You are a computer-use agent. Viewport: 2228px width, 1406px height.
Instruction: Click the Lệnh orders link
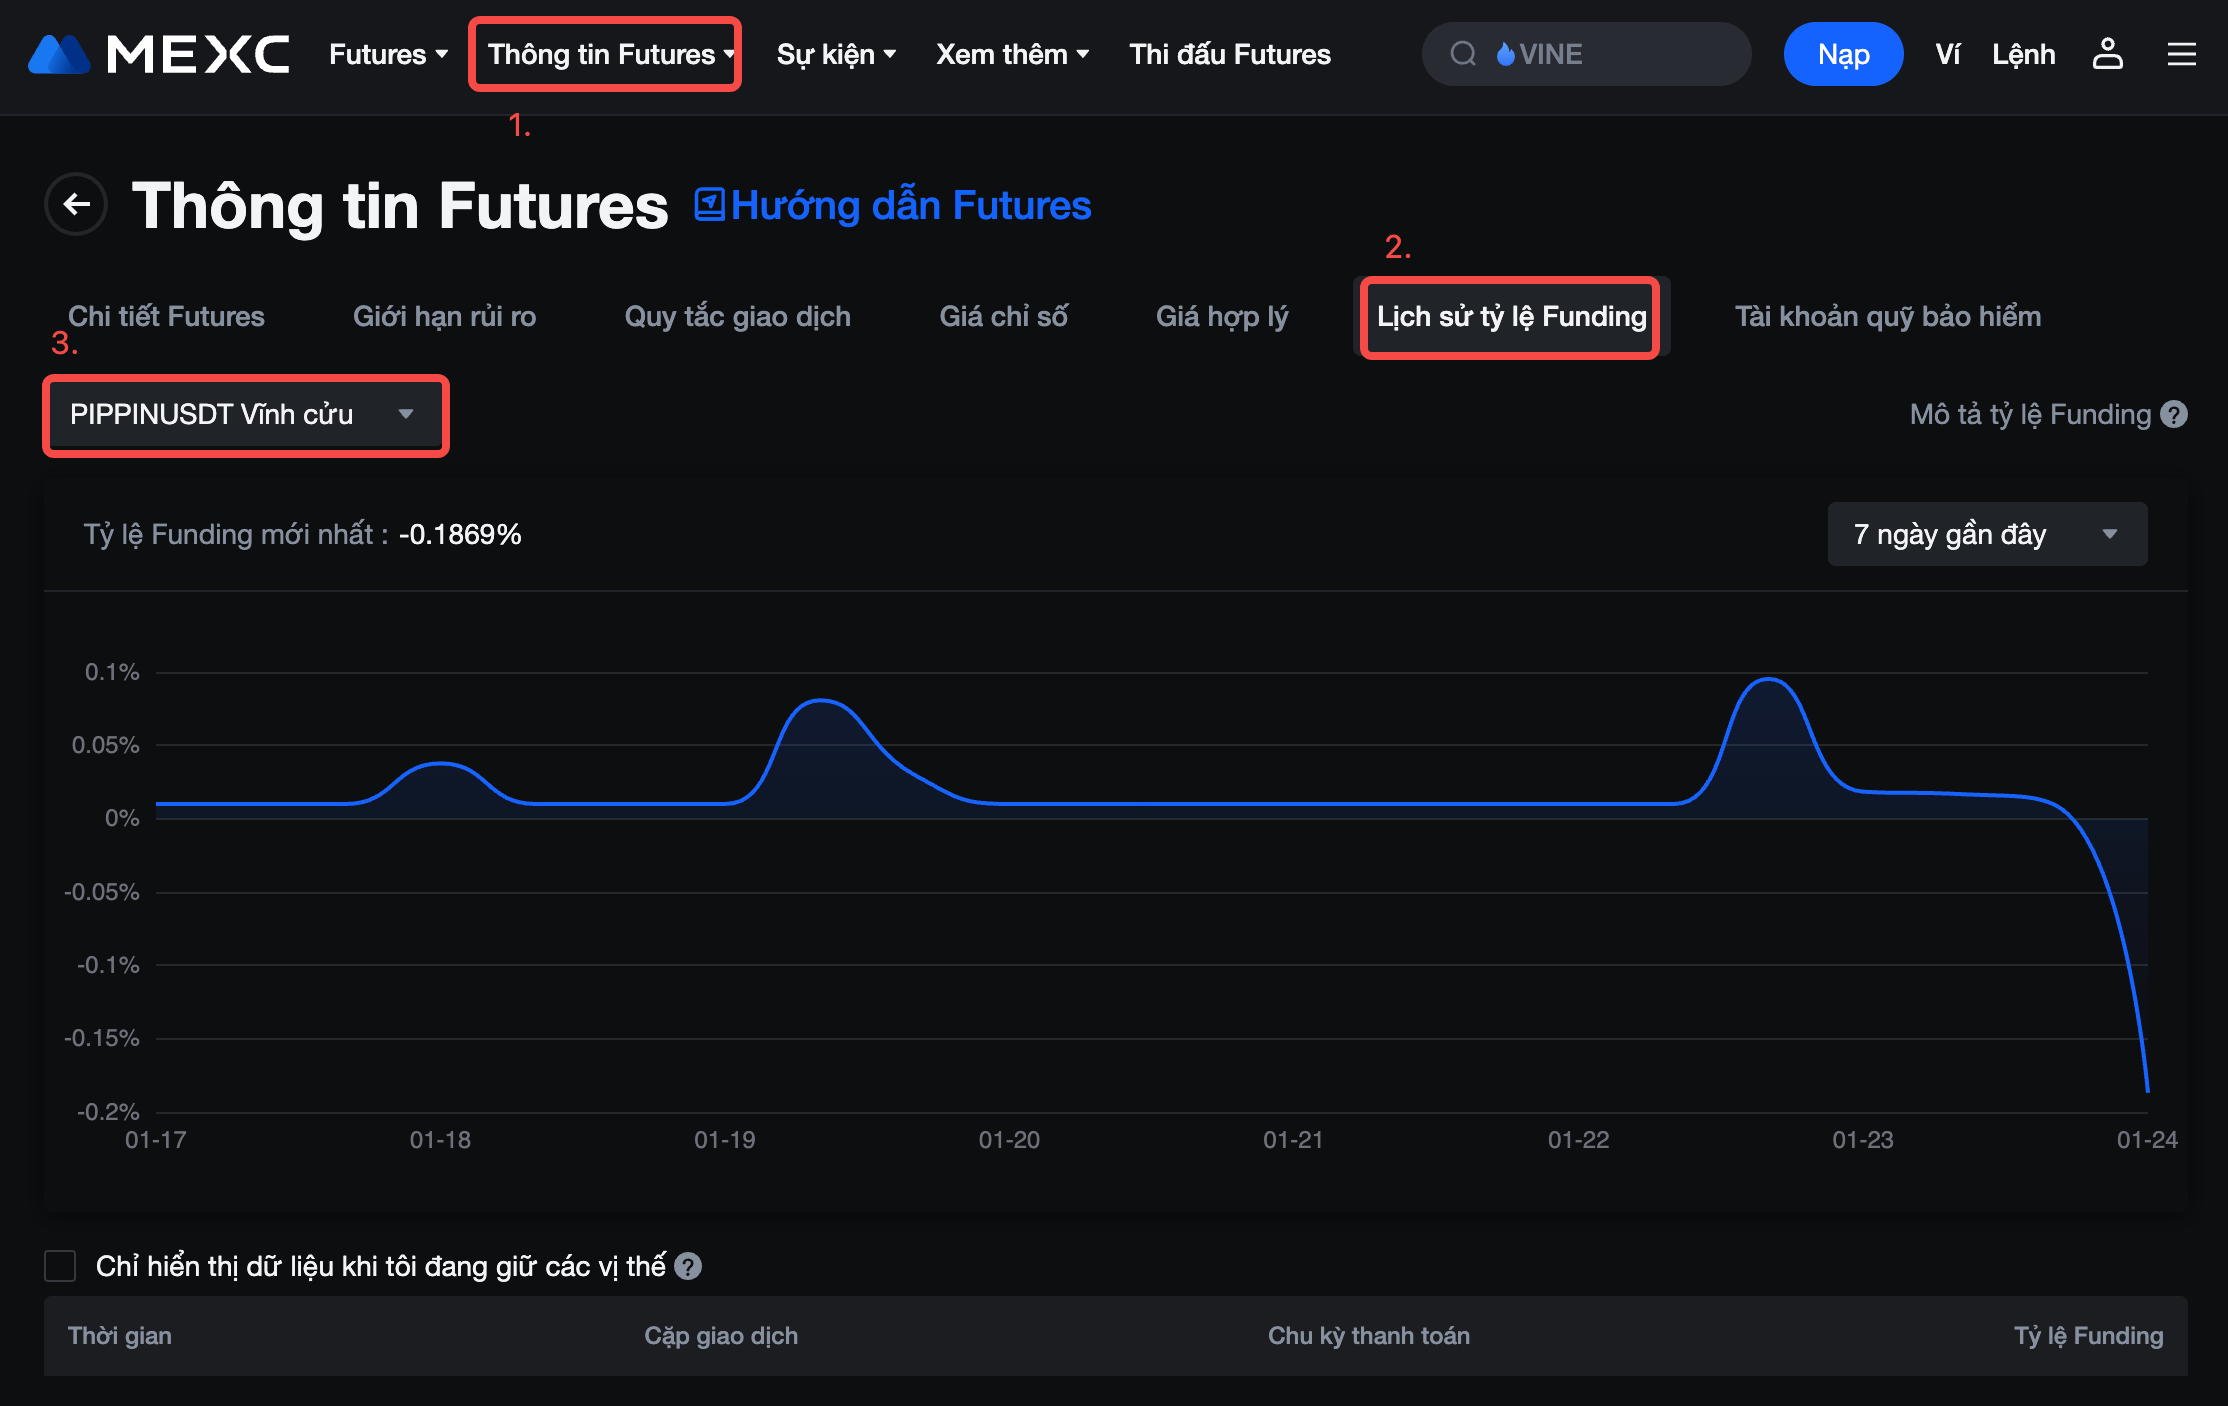2023,54
